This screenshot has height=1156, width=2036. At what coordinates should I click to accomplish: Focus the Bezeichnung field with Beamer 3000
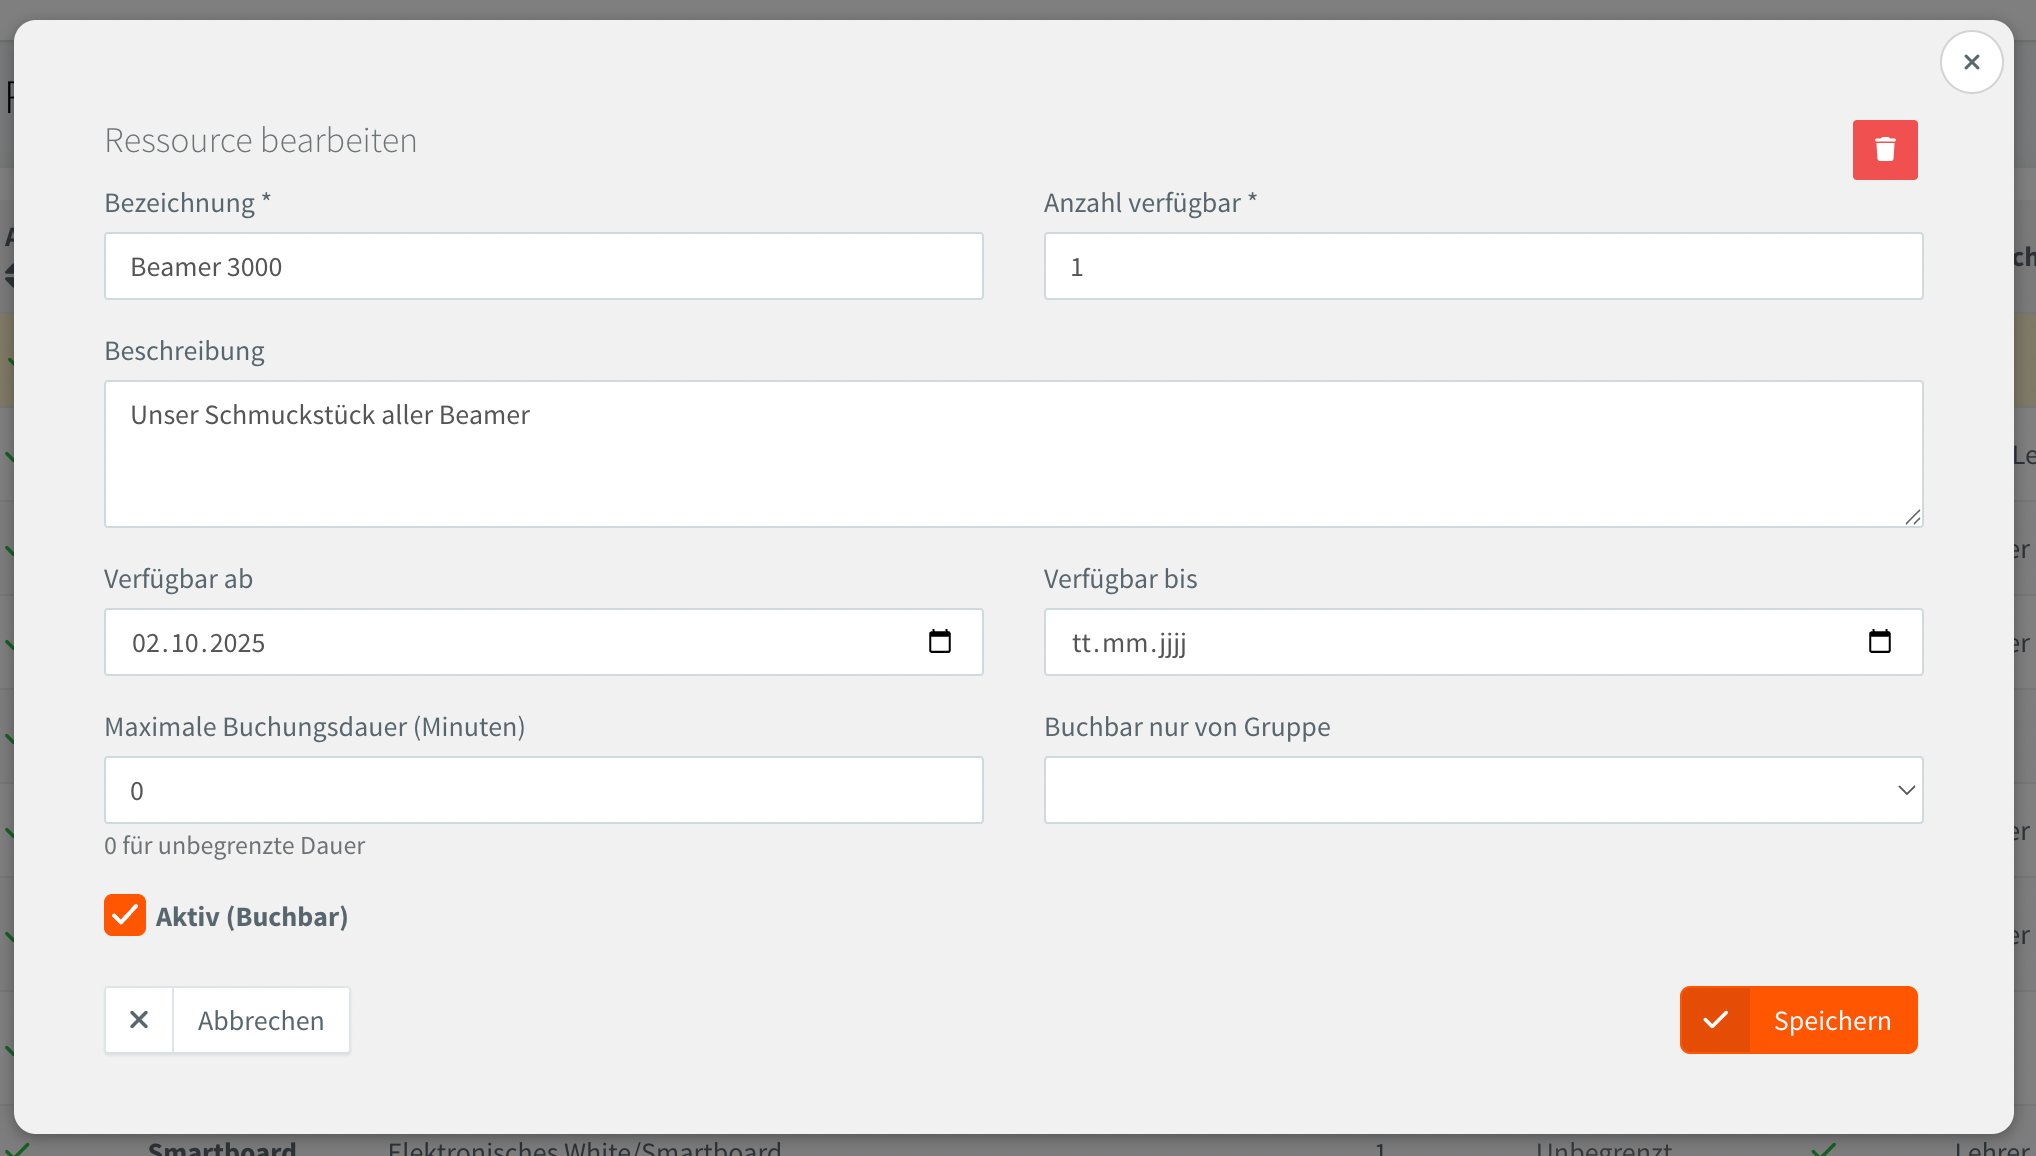(x=543, y=267)
